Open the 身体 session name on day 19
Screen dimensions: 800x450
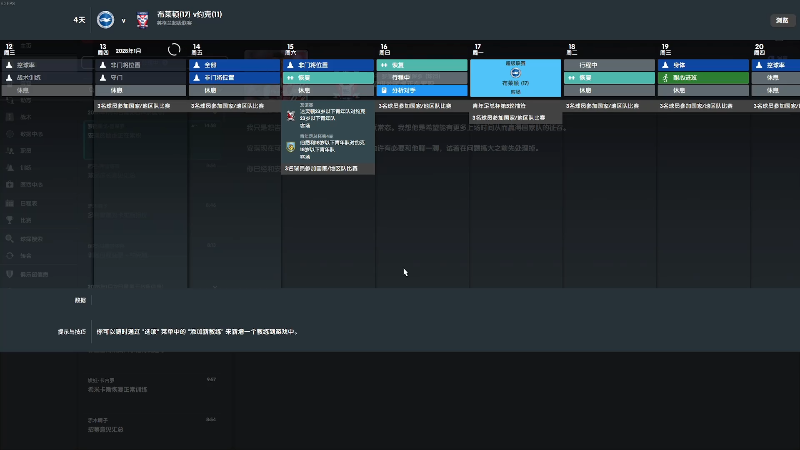tap(679, 65)
